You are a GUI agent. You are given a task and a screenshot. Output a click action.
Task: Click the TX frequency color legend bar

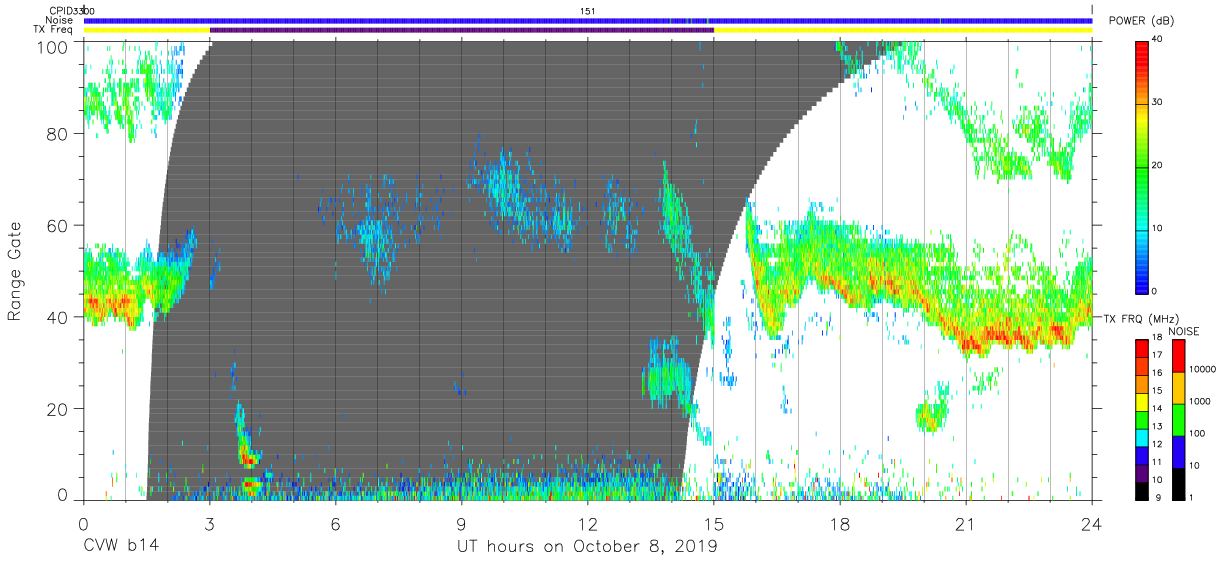pos(1142,419)
